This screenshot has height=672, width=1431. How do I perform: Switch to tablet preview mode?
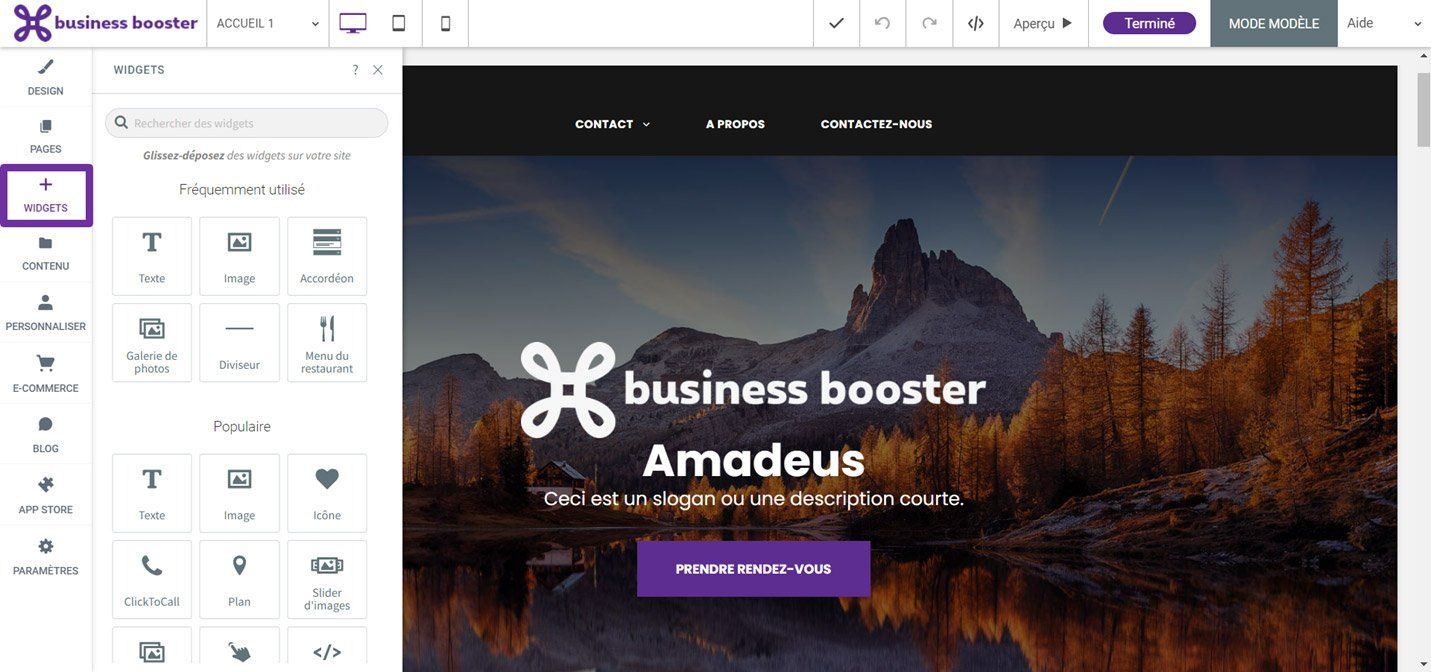(x=399, y=23)
